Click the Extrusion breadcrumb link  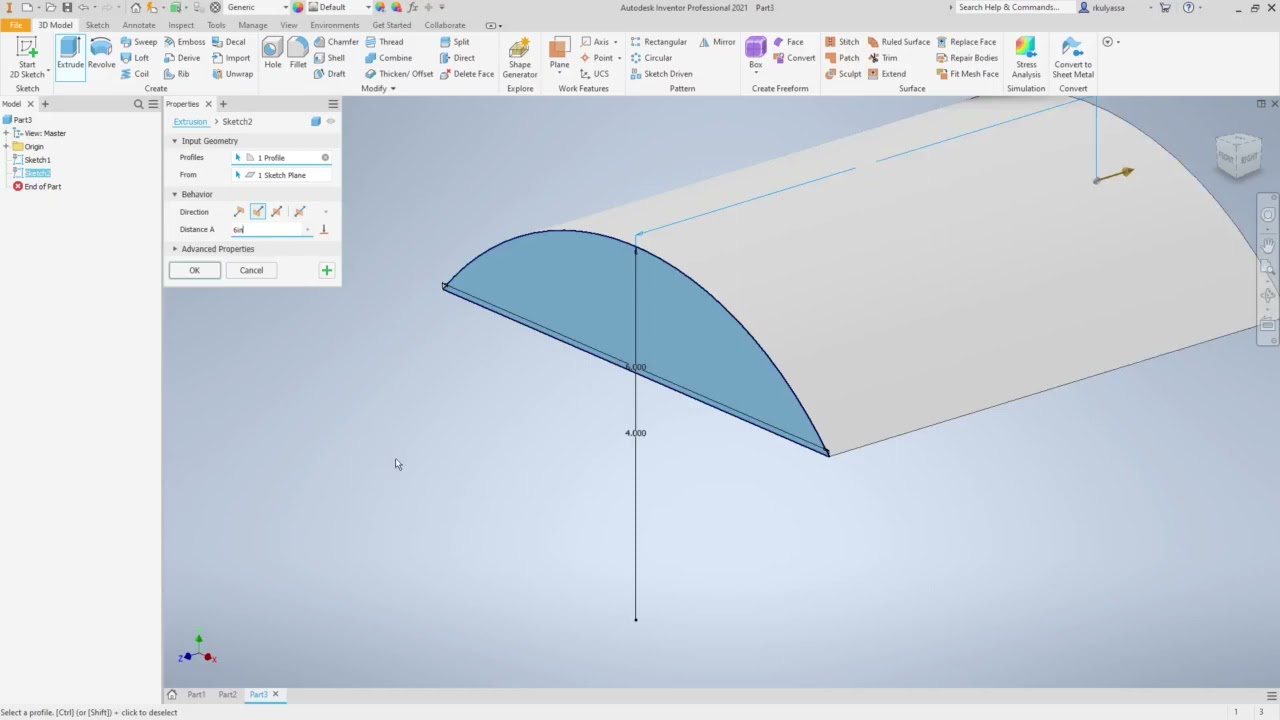(x=190, y=122)
